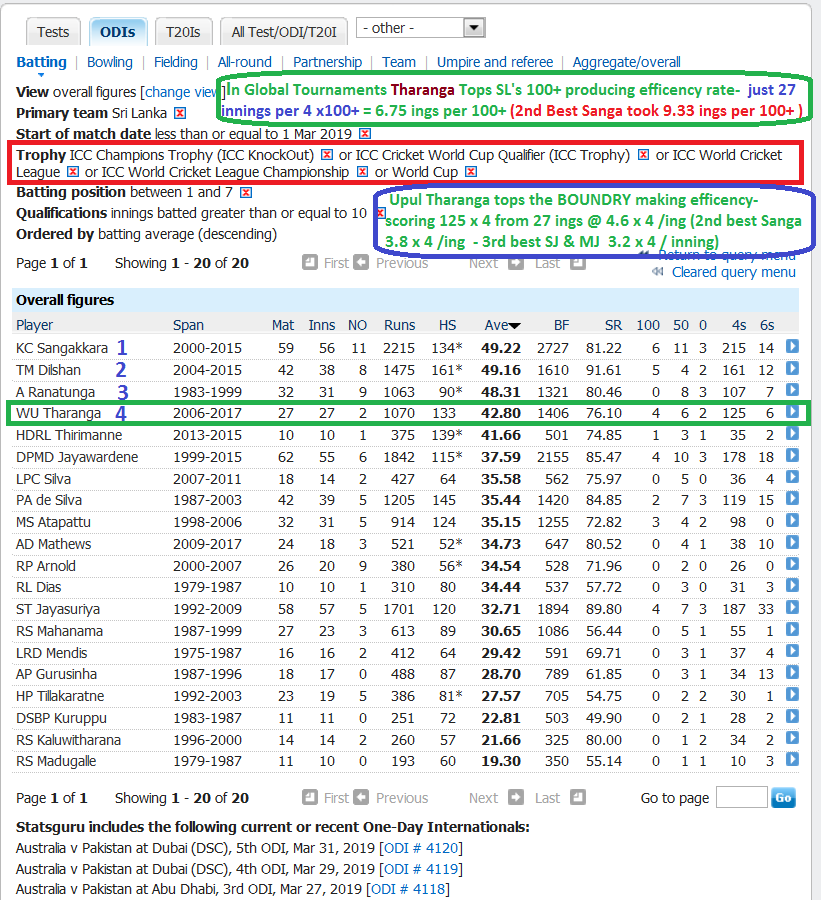The height and width of the screenshot is (900, 821).
Task: Switch to the Tests tab
Action: click(53, 32)
